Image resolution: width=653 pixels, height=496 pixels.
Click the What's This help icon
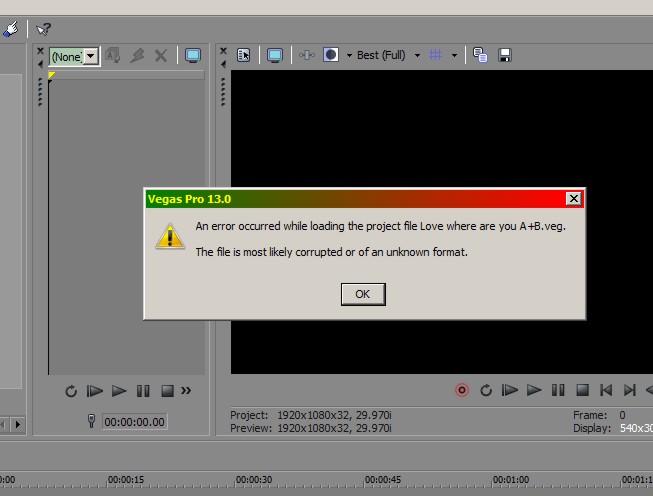(43, 29)
